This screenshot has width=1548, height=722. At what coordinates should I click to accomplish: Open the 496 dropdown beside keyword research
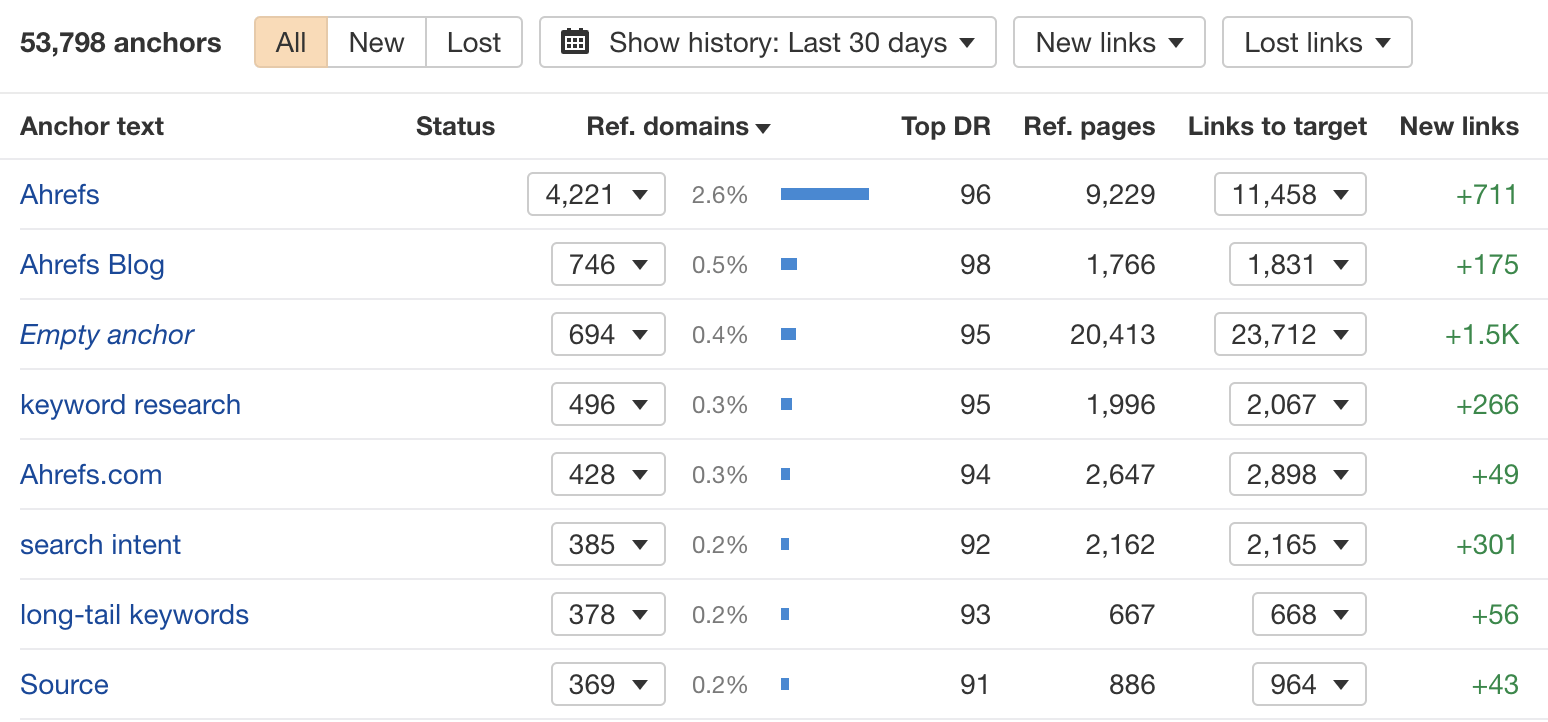pyautogui.click(x=608, y=404)
